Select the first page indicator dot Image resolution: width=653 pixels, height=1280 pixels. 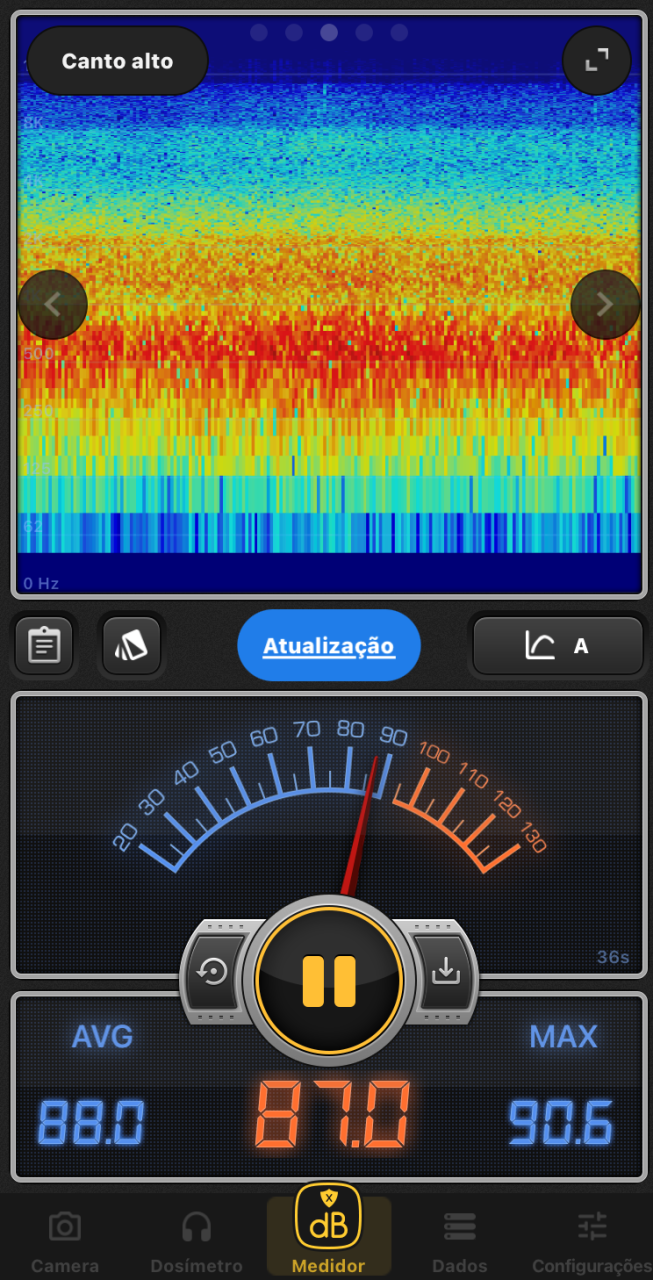pyautogui.click(x=259, y=33)
